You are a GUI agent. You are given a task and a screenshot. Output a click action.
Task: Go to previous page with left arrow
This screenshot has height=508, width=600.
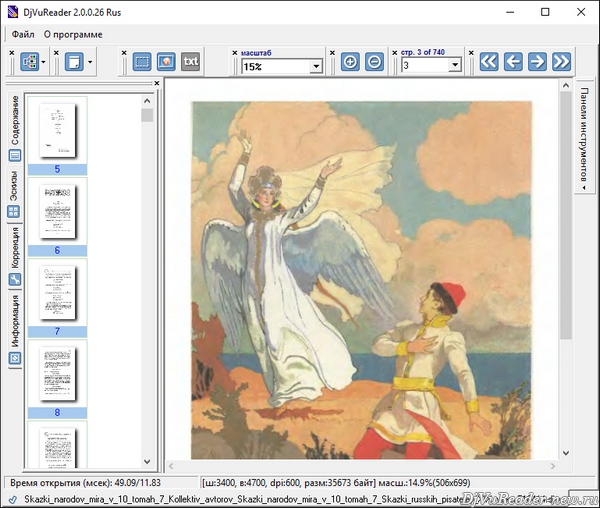click(x=513, y=62)
